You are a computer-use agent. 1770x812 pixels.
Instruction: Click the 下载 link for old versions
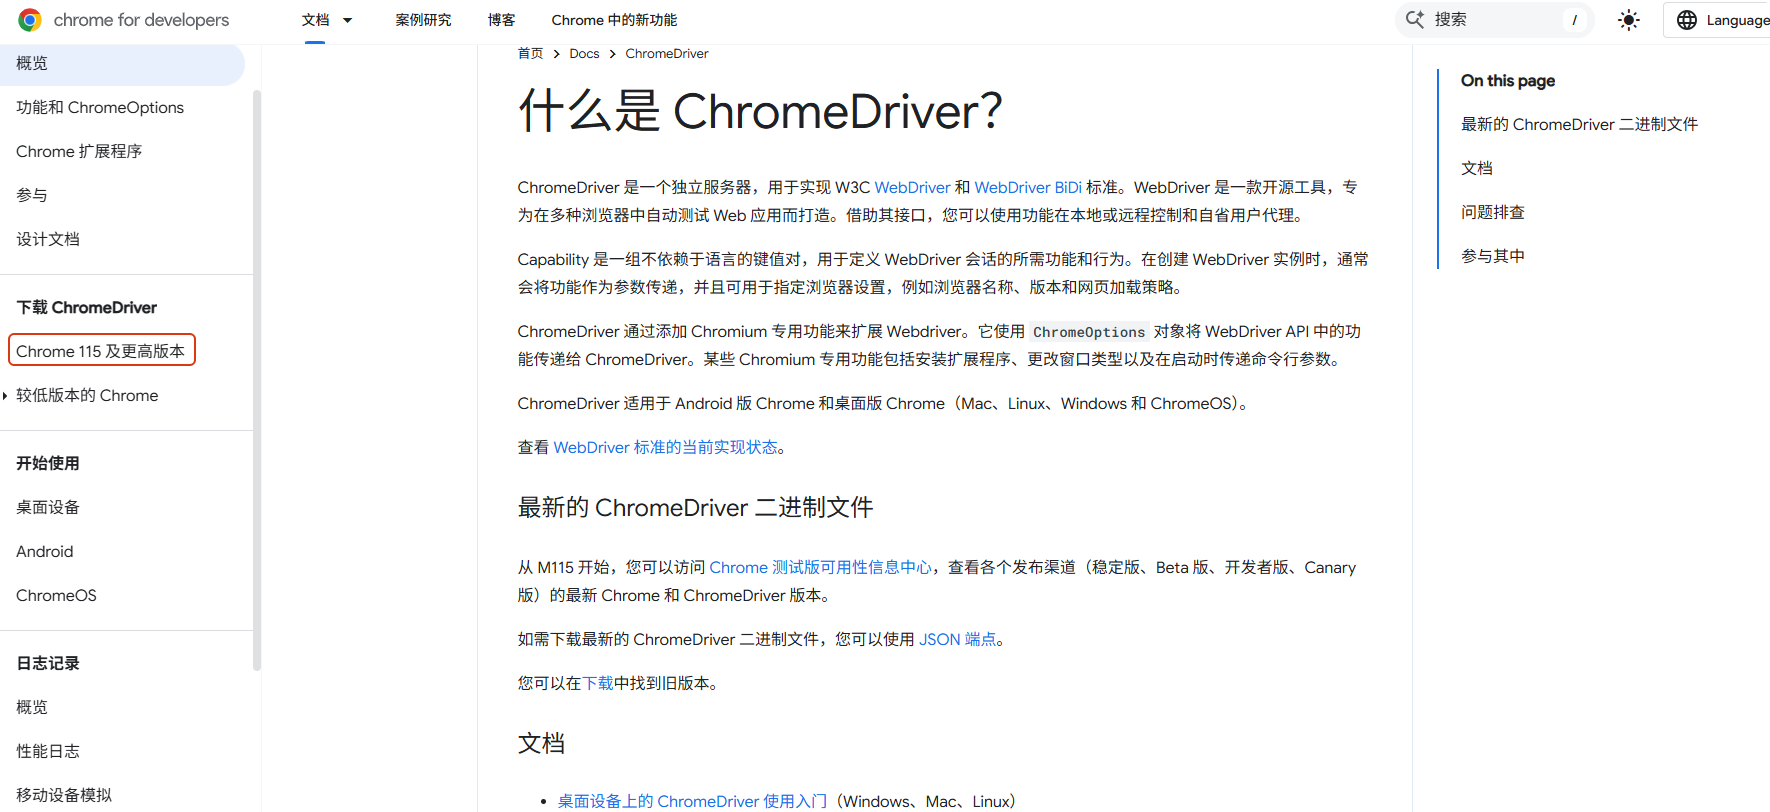point(598,683)
